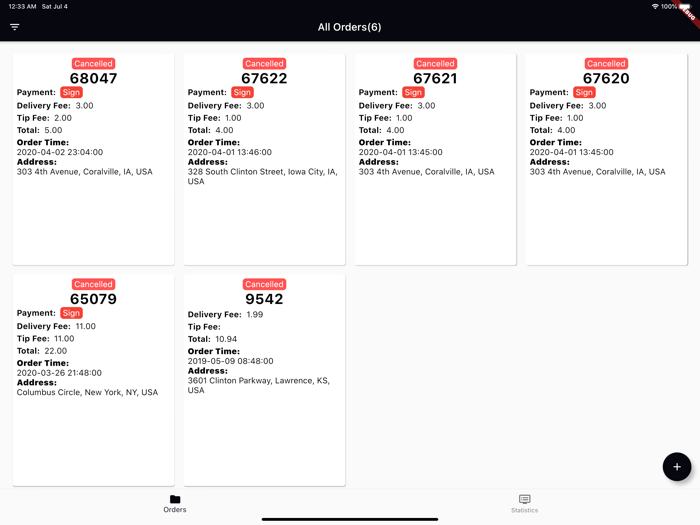Select the Sign payment tag on order 67620

(584, 92)
